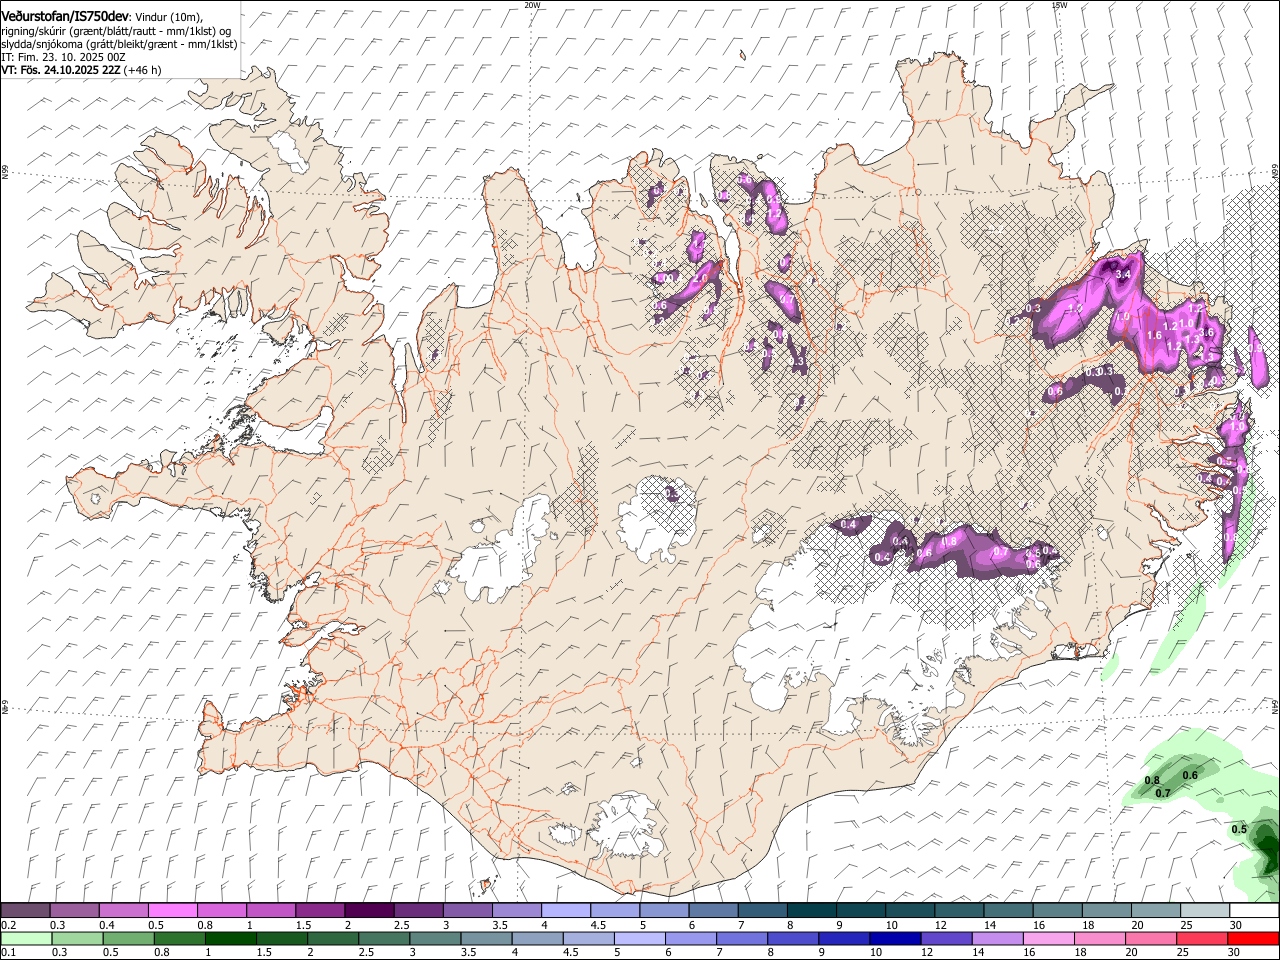Image resolution: width=1280 pixels, height=960 pixels.
Task: Select the dark purple upper swatch between 2 and 2.5
Action: pyautogui.click(x=369, y=910)
